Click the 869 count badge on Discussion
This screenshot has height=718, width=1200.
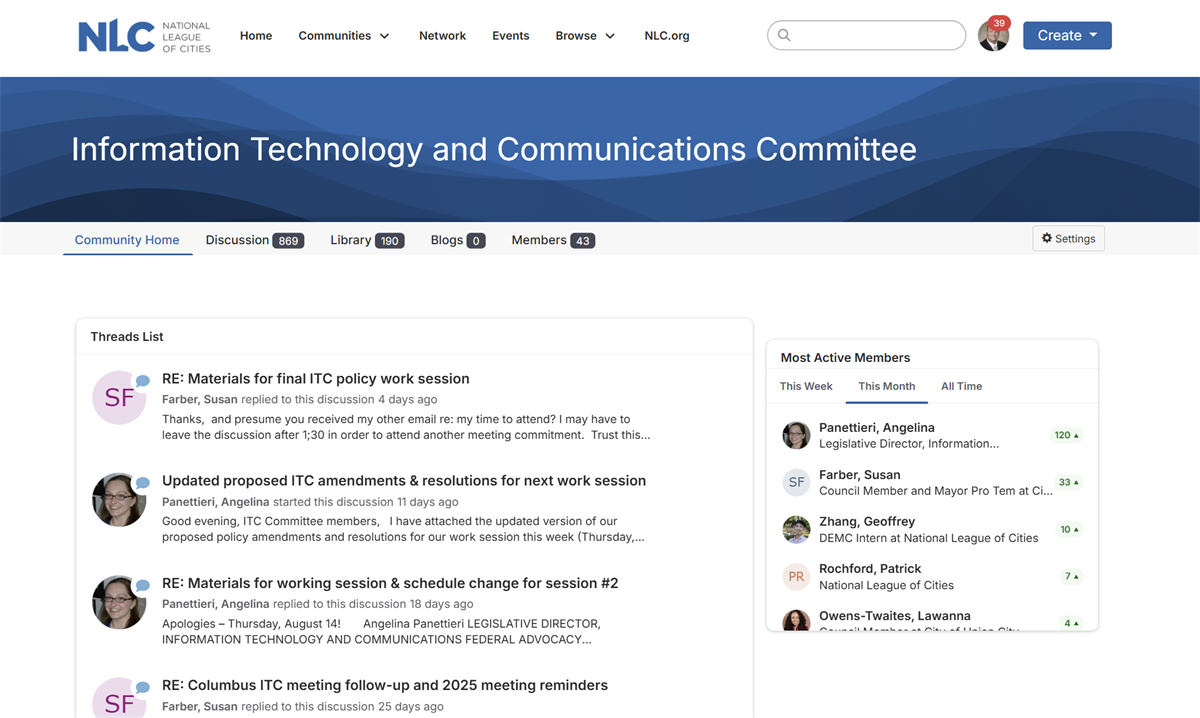(x=289, y=241)
